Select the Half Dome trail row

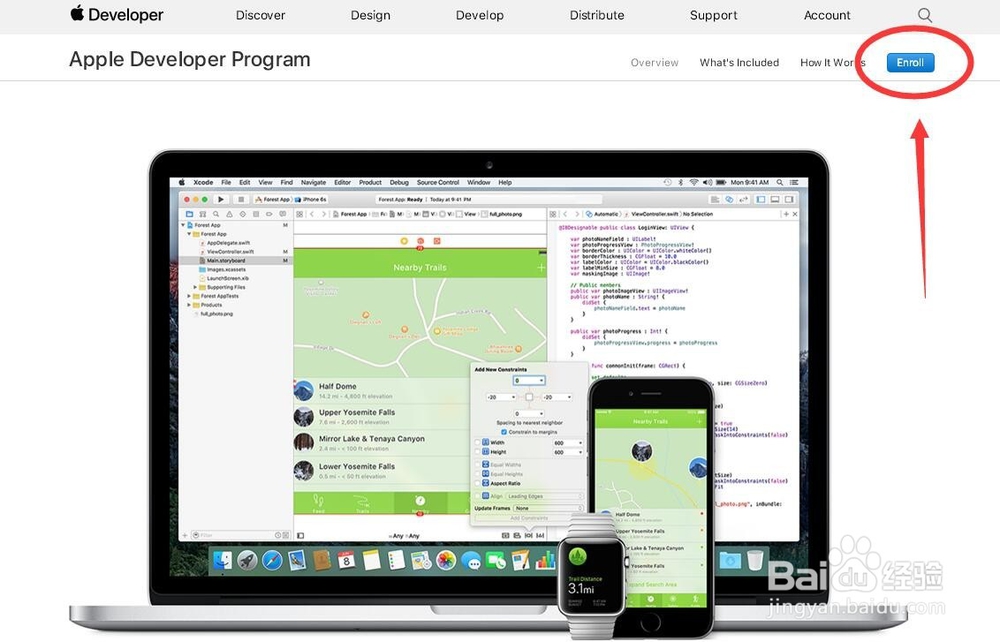pyautogui.click(x=381, y=390)
